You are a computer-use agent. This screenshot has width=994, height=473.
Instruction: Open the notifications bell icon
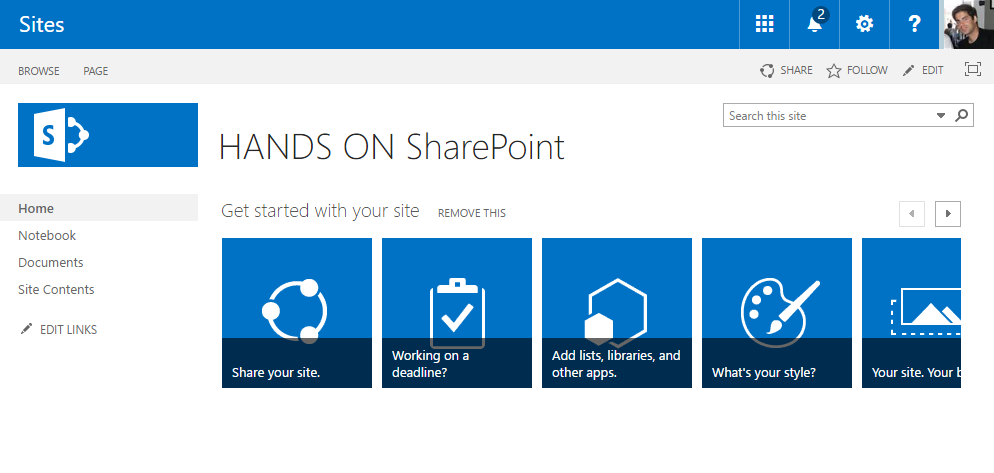[x=815, y=24]
